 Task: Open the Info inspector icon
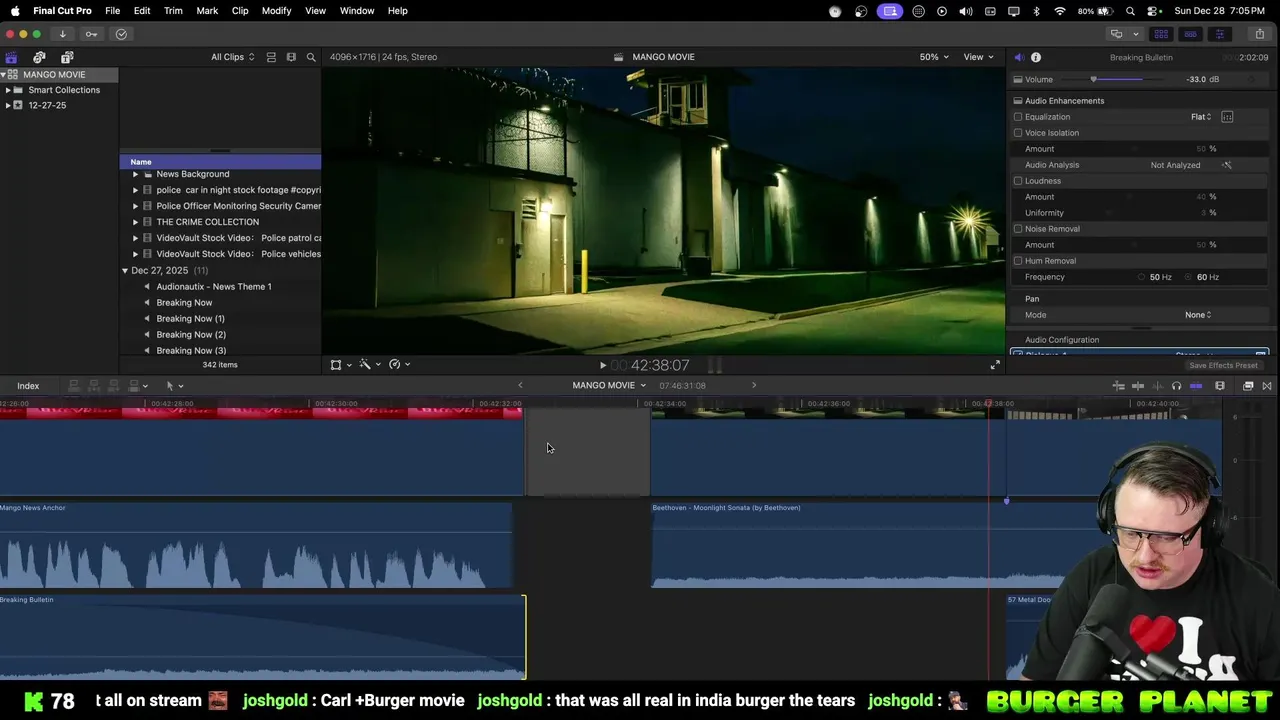click(x=1036, y=57)
